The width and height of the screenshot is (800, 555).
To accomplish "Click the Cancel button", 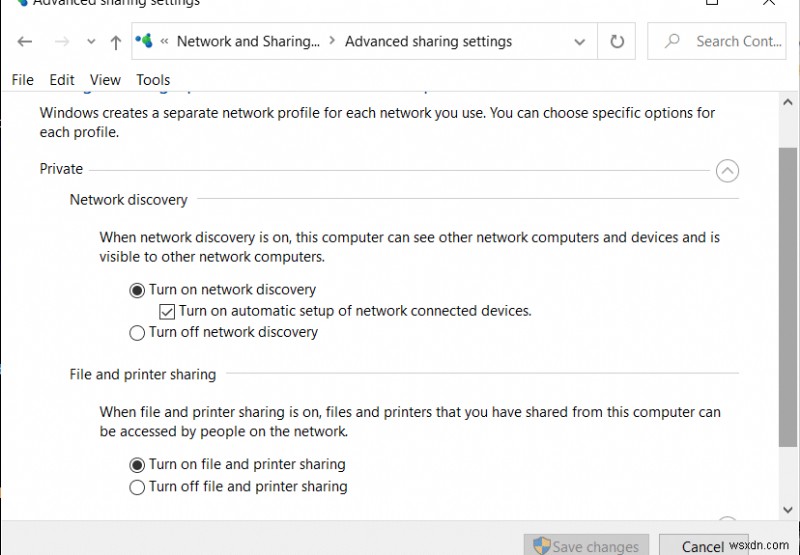I will pos(703,546).
